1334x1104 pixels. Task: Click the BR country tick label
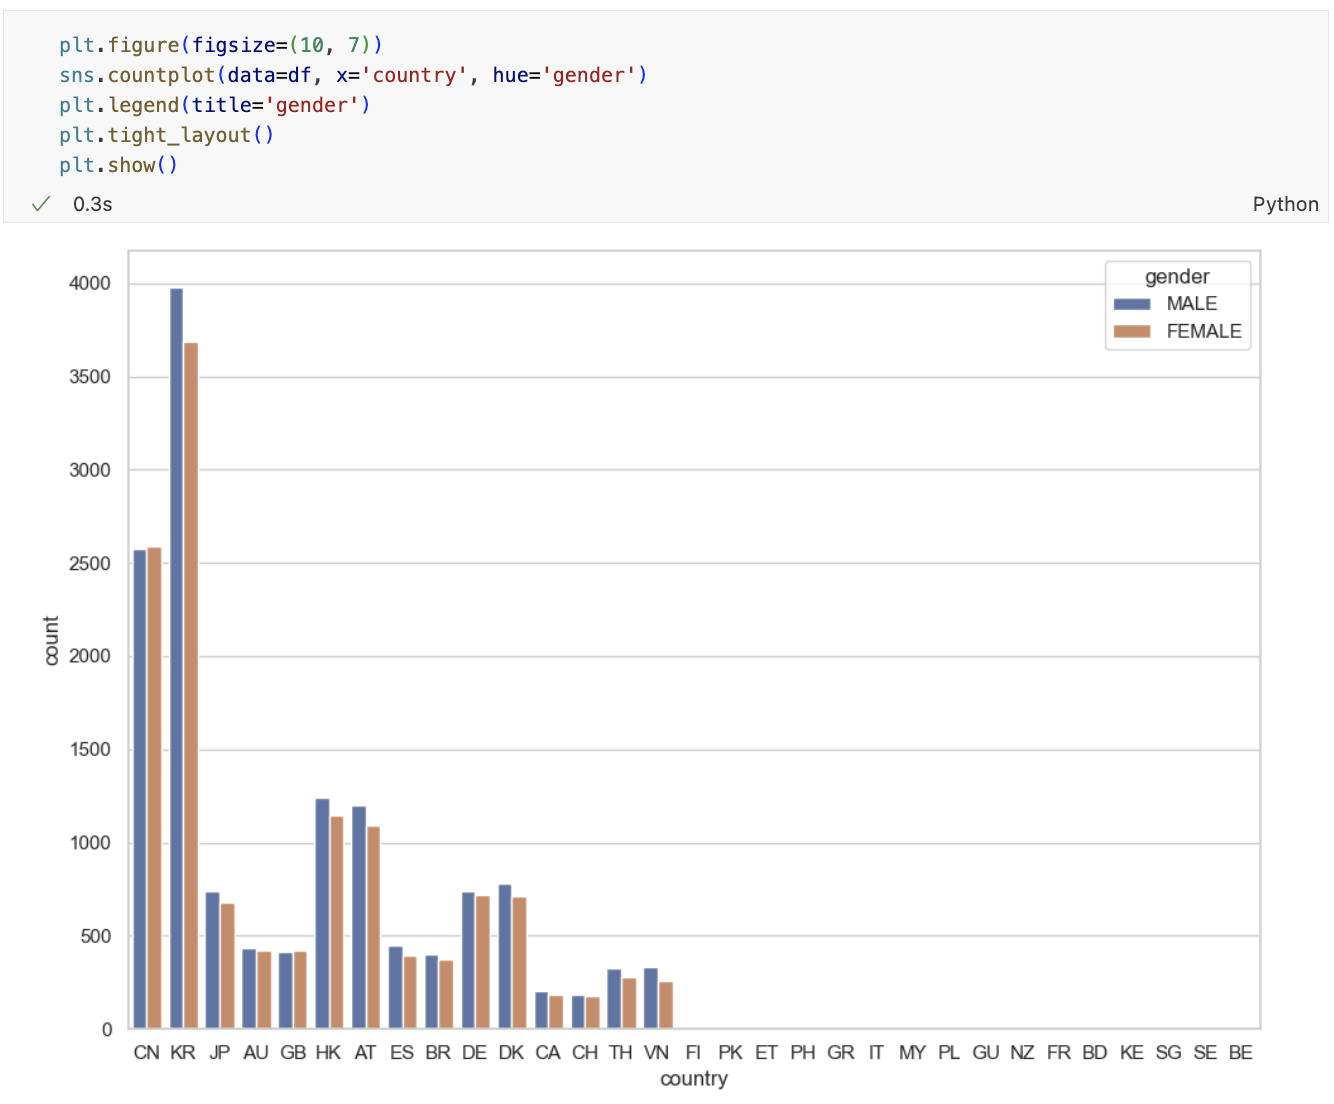pos(438,1053)
